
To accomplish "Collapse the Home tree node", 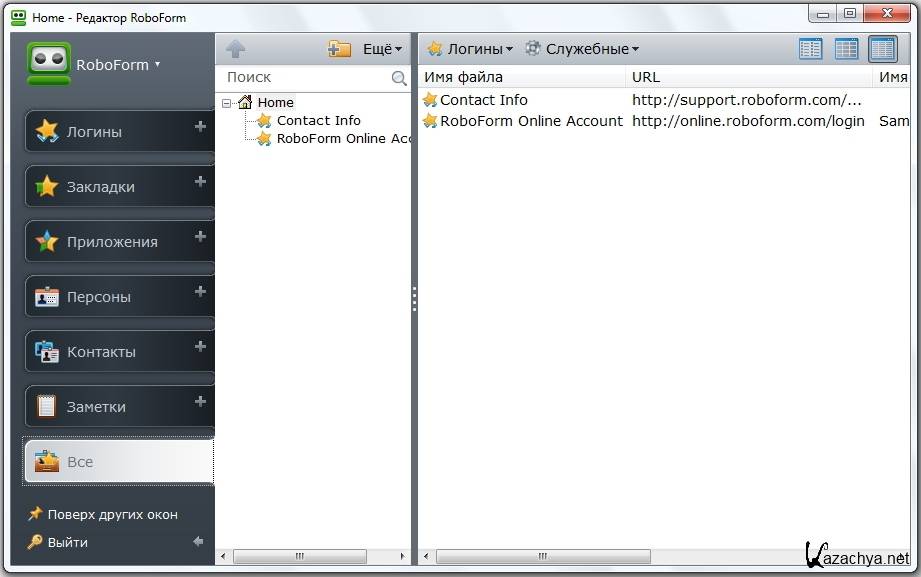I will [227, 102].
